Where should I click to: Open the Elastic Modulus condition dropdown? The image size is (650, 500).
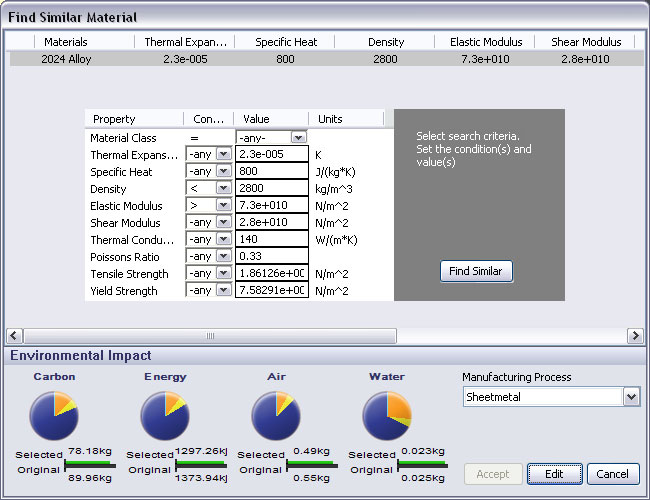click(223, 205)
